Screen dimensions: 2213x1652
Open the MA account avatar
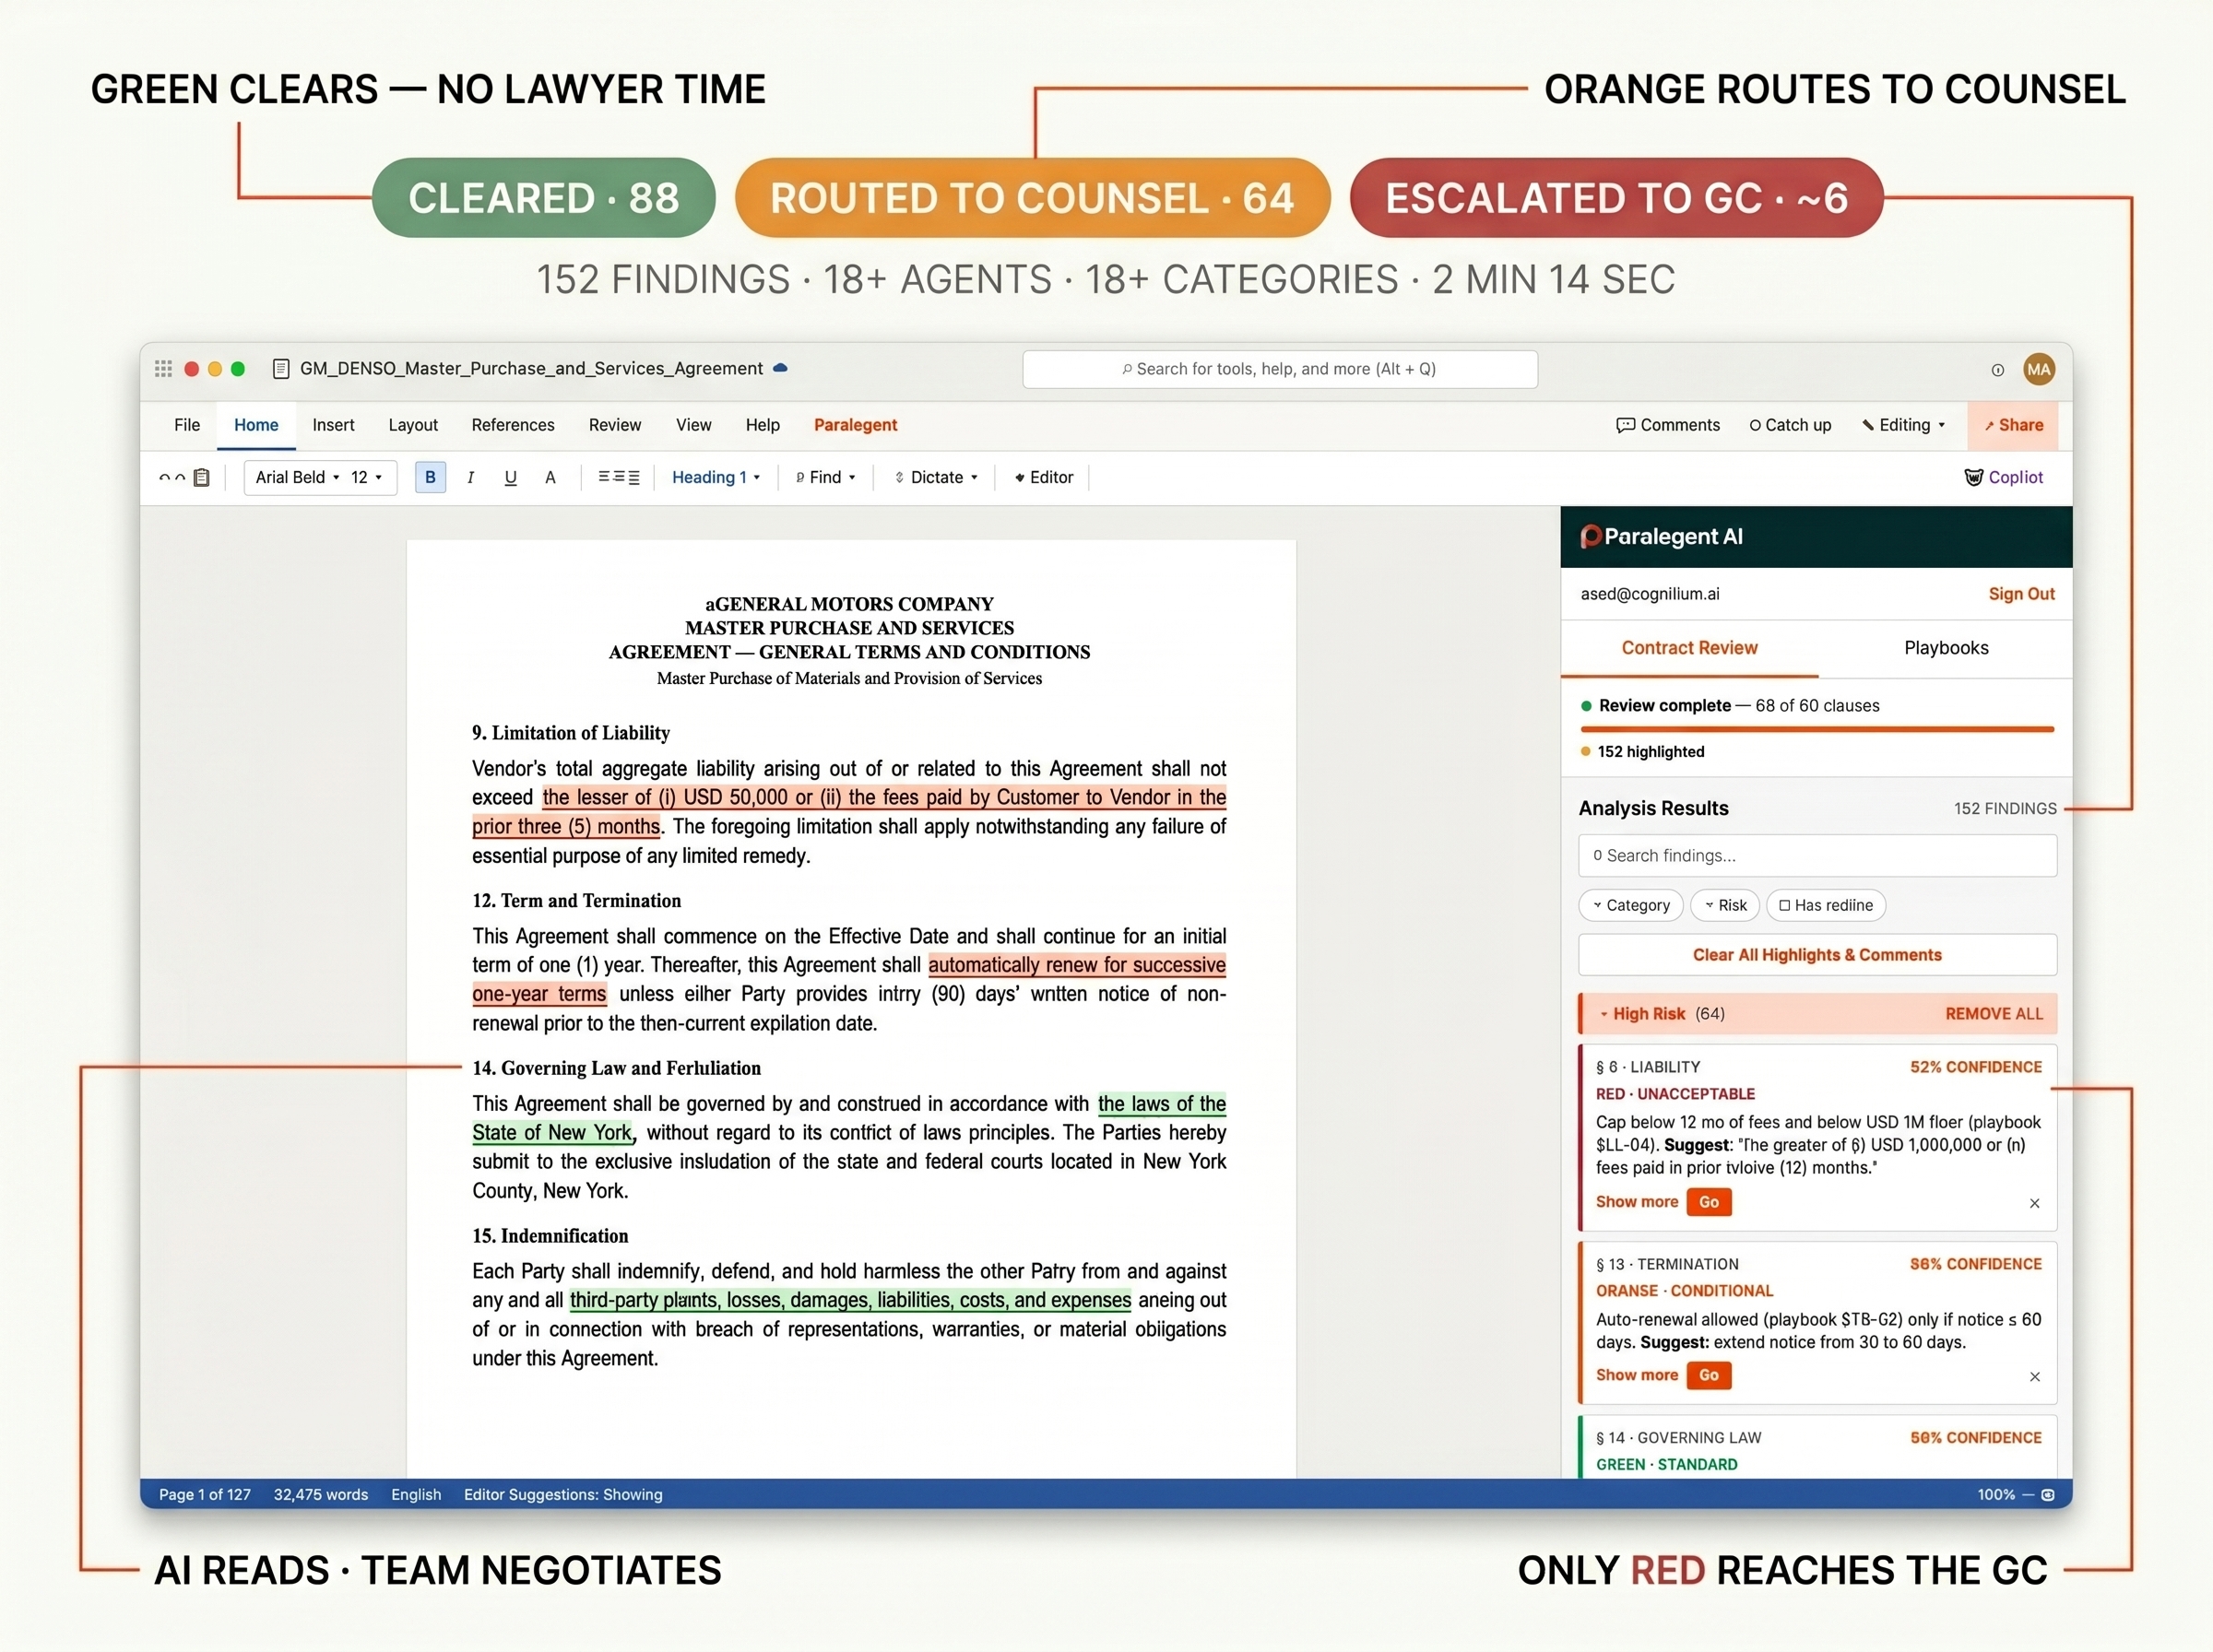point(2038,369)
